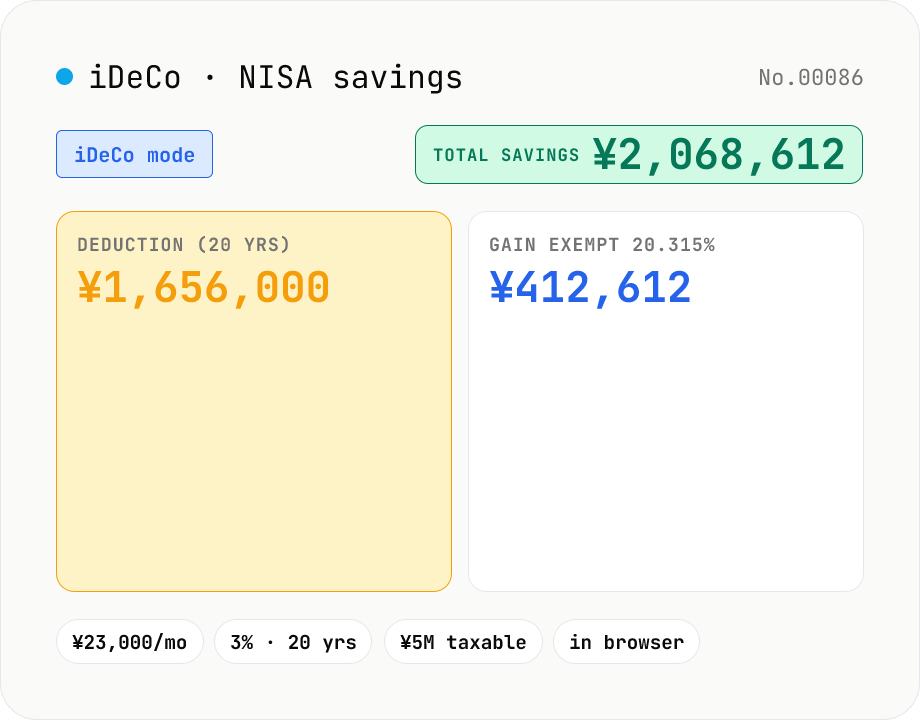This screenshot has height=720, width=920.
Task: Select the 'GAIN EXEMPT 20.315%' label
Action: tap(602, 245)
